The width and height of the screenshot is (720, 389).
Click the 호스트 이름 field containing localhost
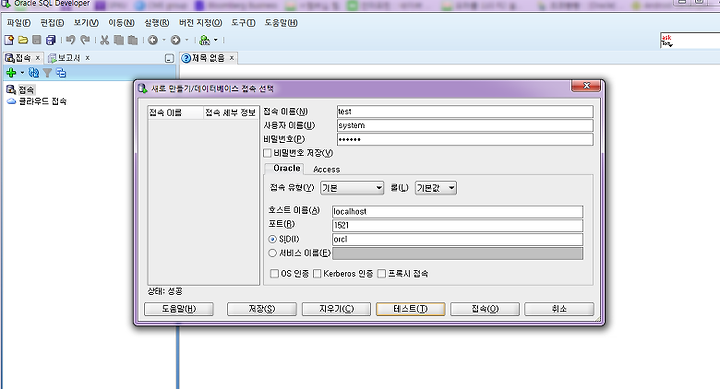point(457,212)
